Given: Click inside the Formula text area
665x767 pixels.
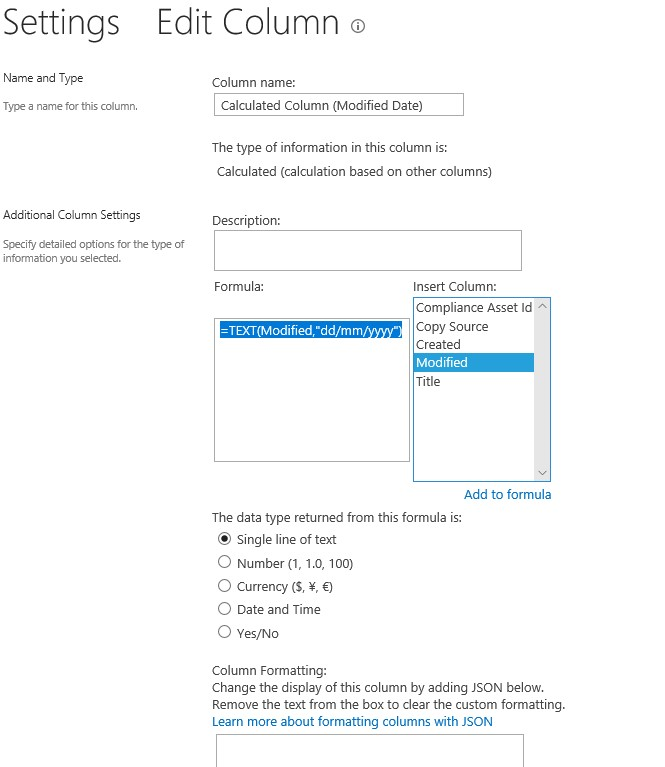Looking at the screenshot, I should [312, 390].
